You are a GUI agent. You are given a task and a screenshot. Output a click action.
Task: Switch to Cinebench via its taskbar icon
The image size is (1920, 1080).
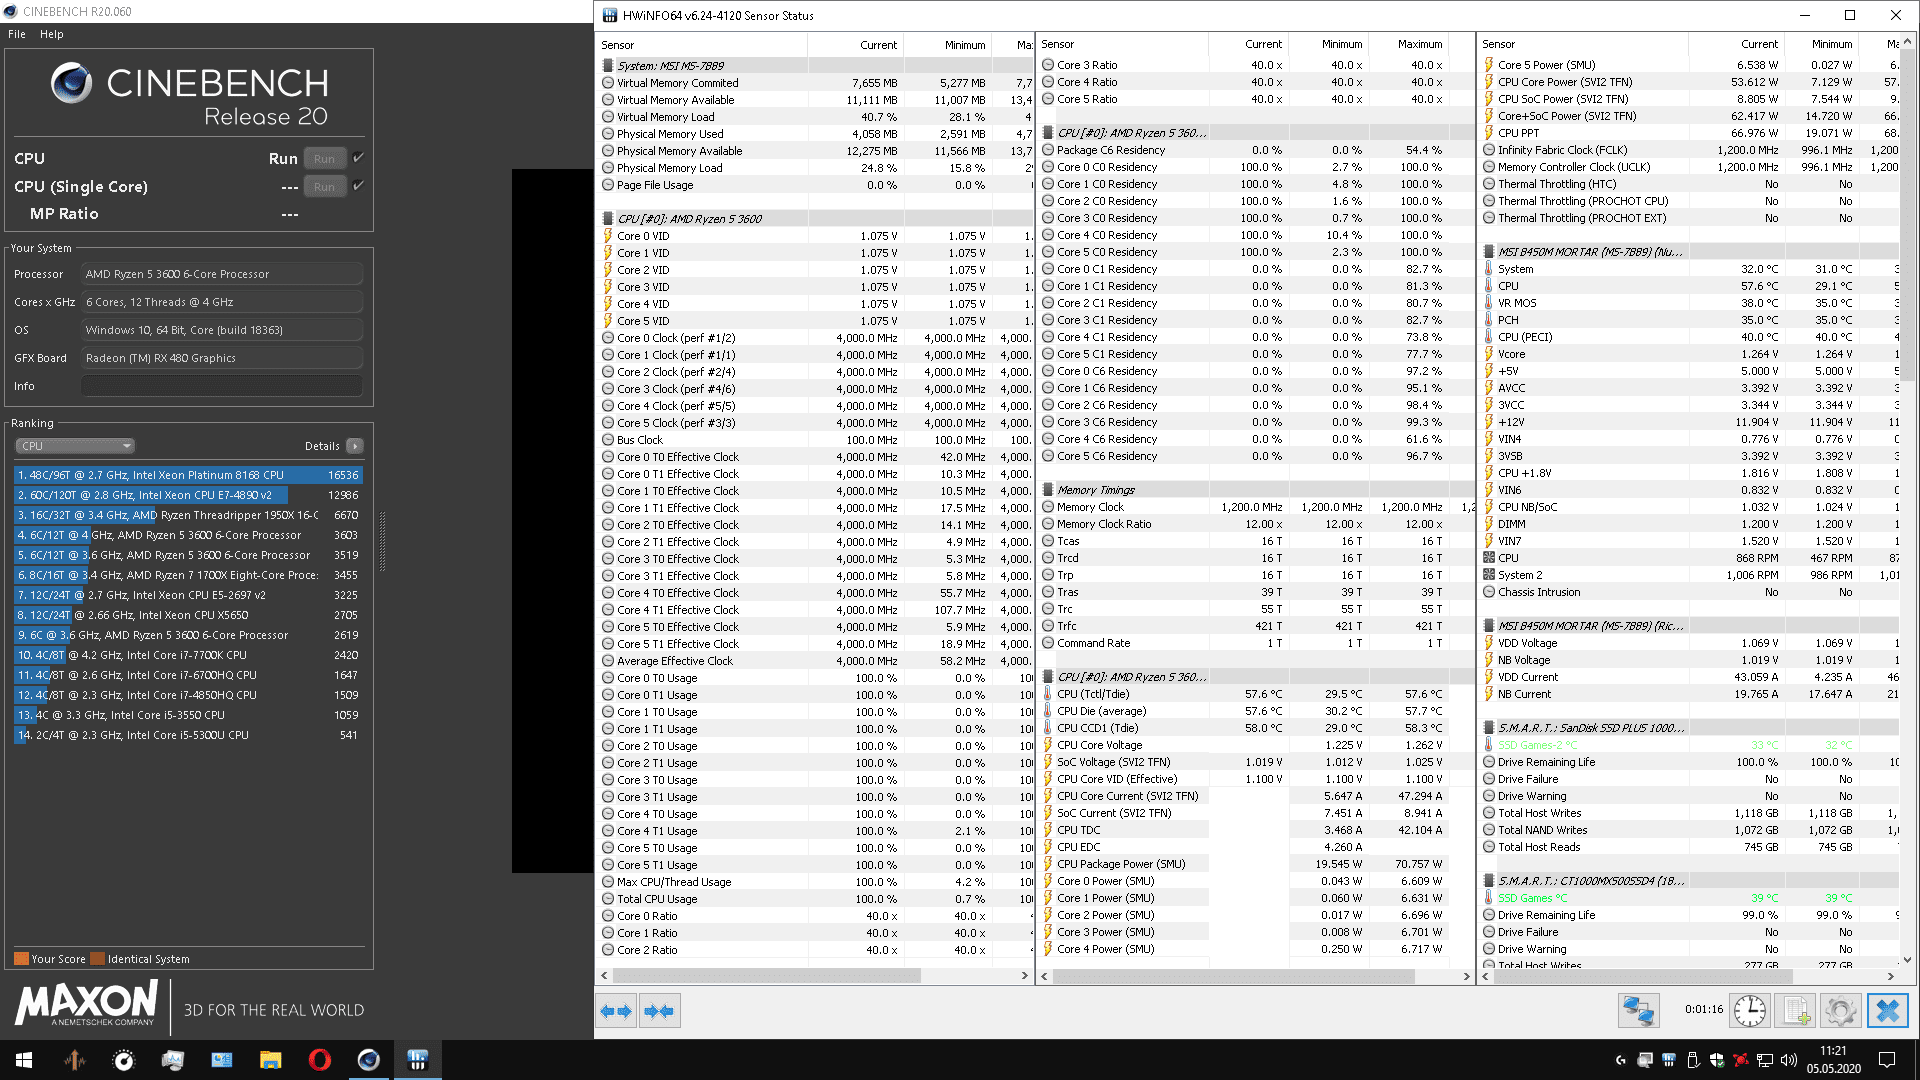369,1060
